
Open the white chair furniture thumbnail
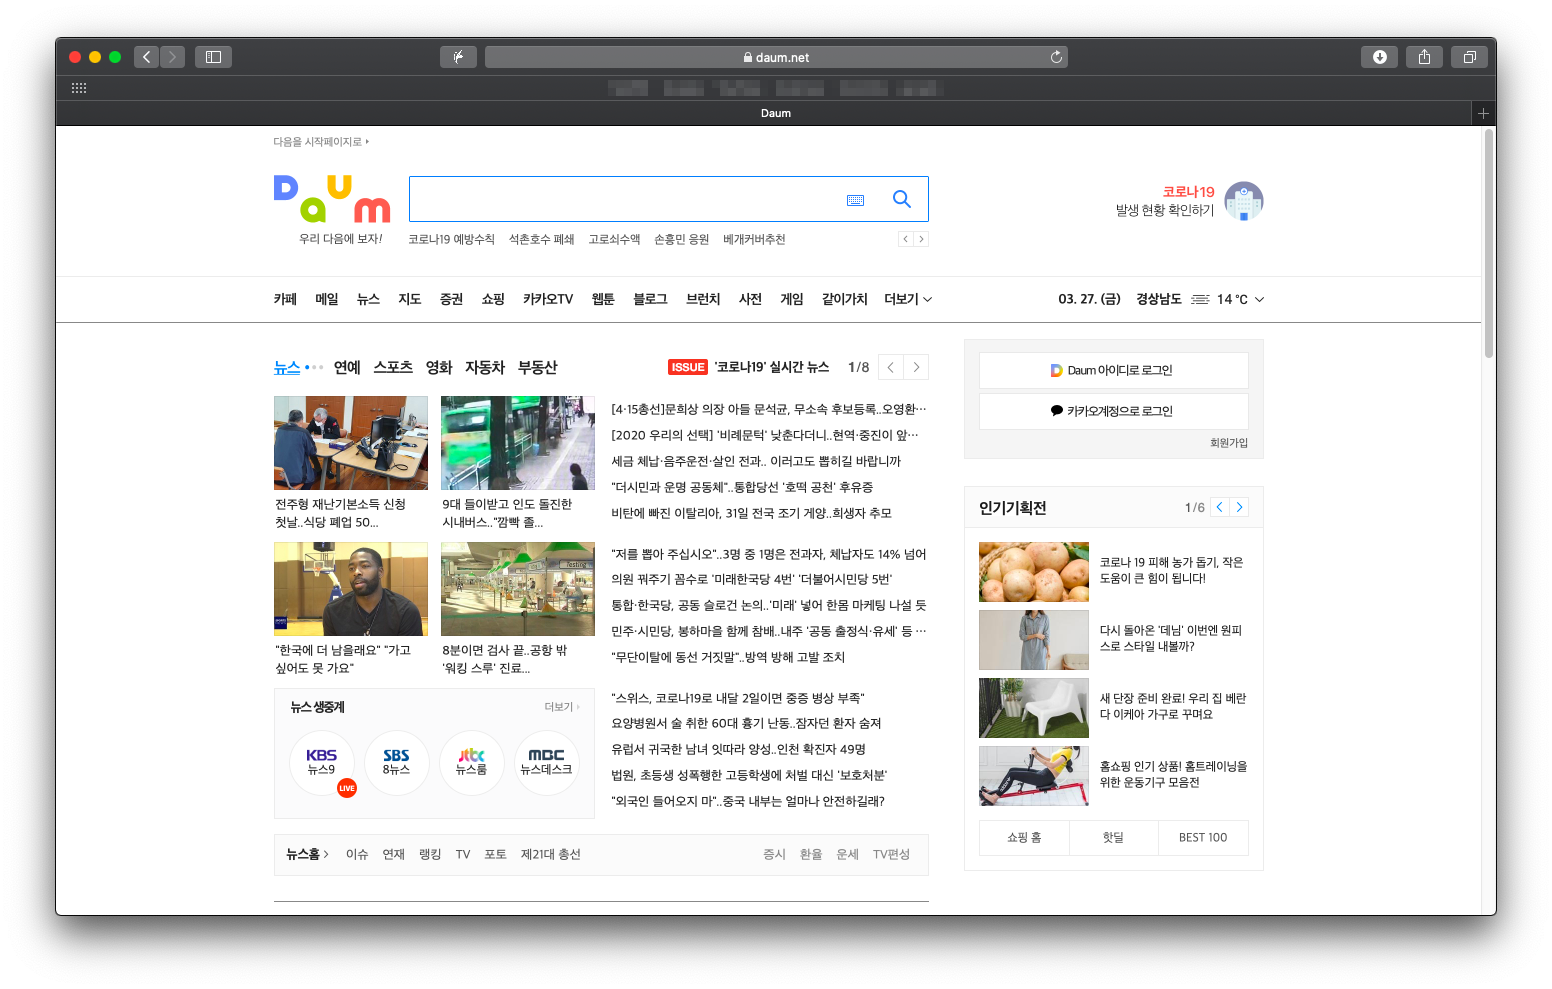pyautogui.click(x=1034, y=708)
